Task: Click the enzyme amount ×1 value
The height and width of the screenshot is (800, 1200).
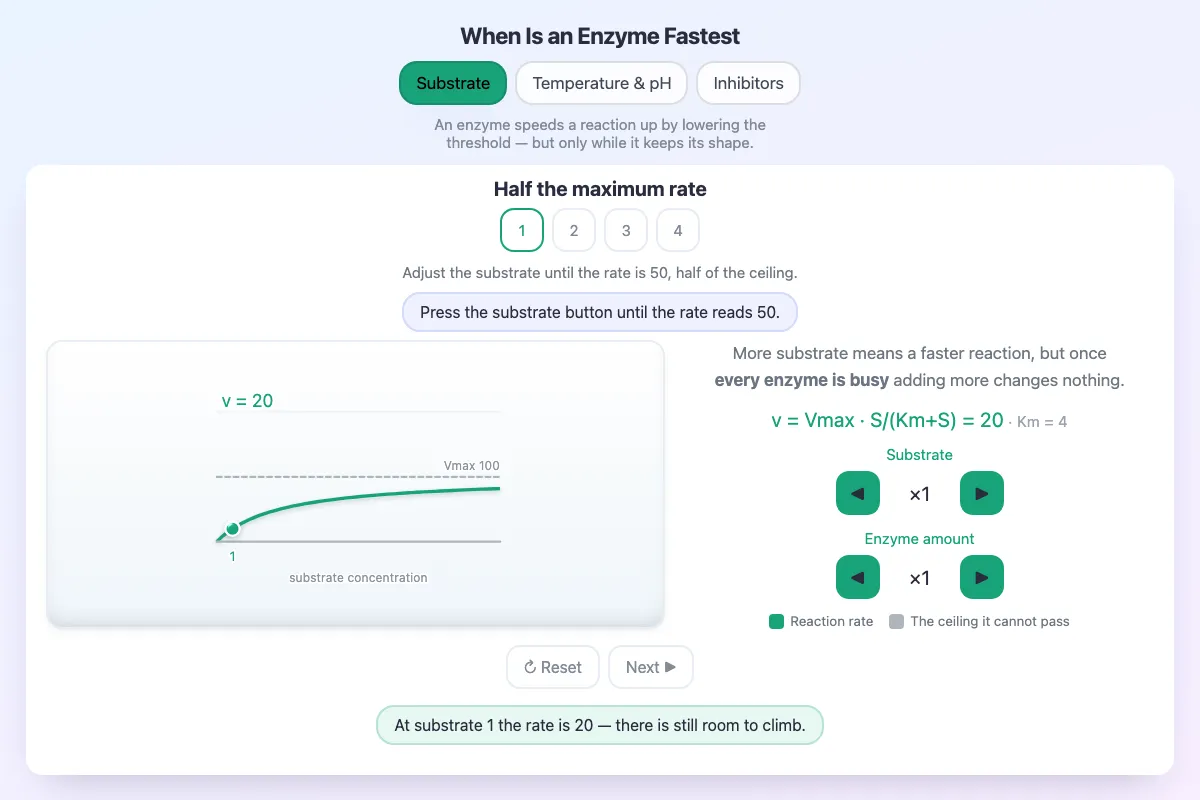Action: click(x=920, y=578)
